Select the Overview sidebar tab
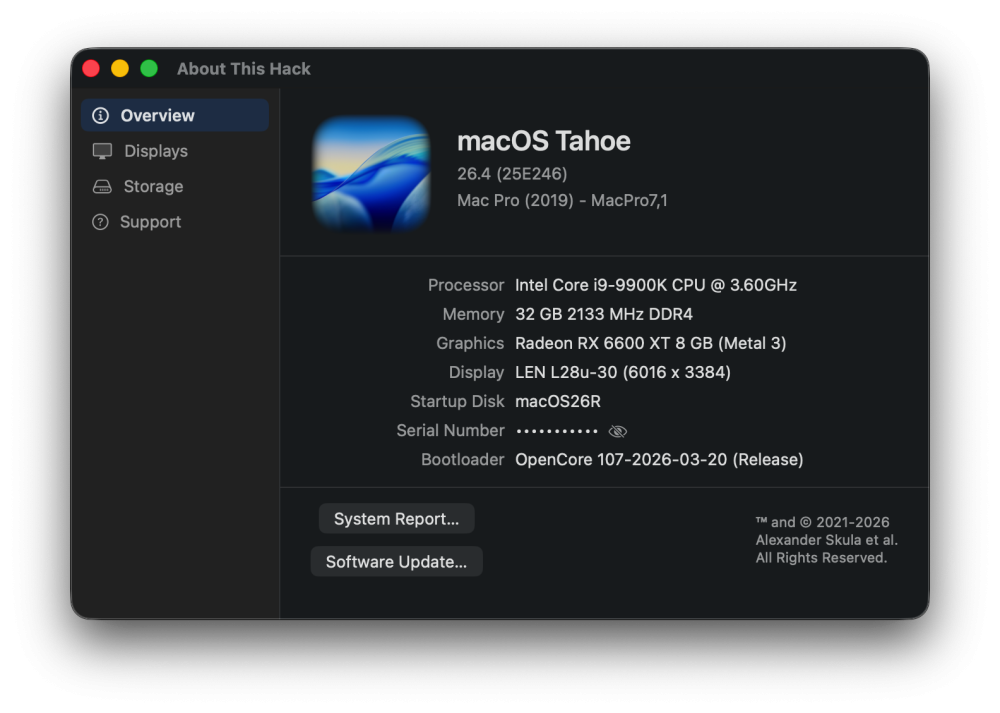This screenshot has height=713, width=1000. [x=175, y=115]
